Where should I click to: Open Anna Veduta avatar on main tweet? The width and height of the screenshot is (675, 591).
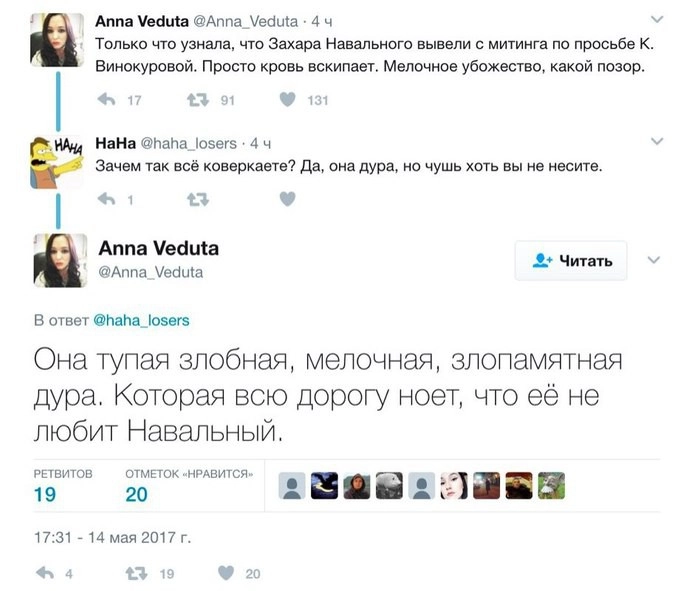coord(60,260)
